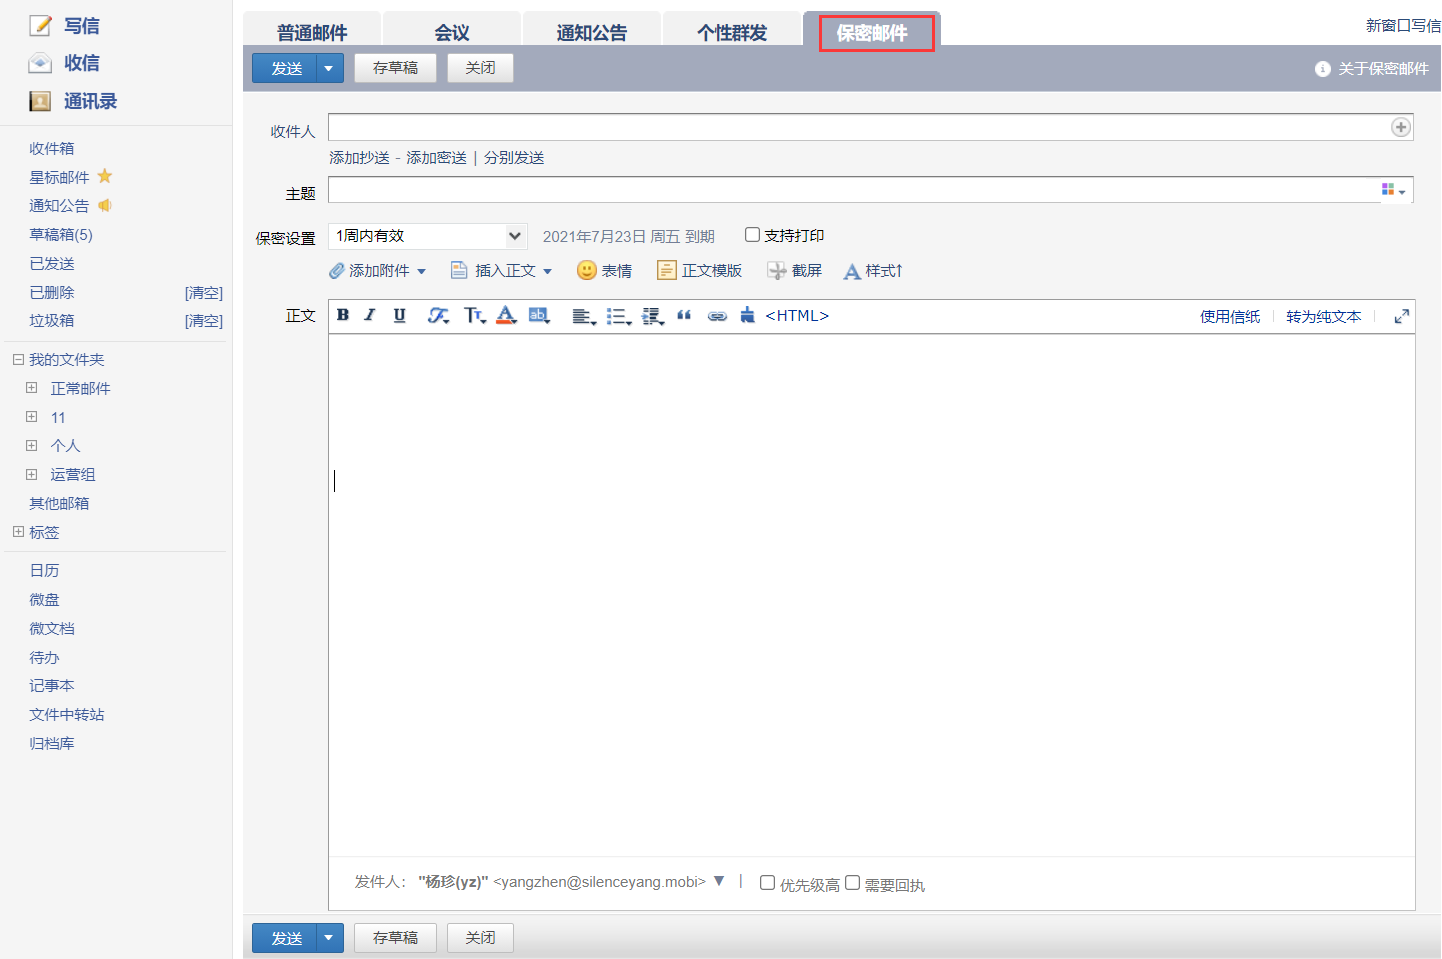Click the underline formatting icon
The image size is (1442, 959).
coord(399,315)
